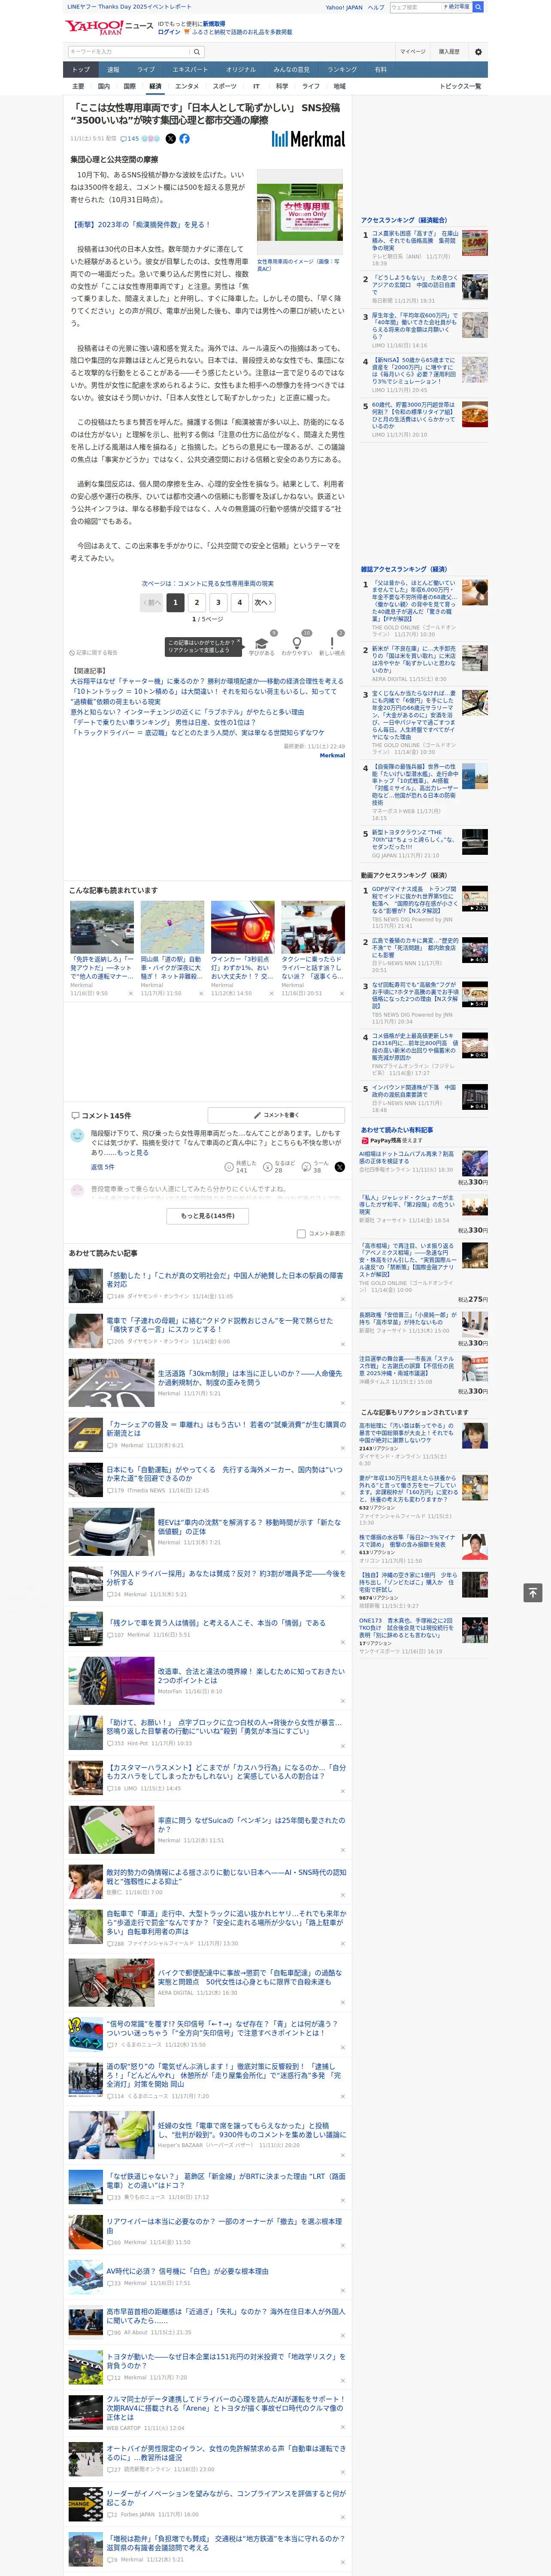This screenshot has width=551, height=2576.
Task: Open 【画像】2023年の痴漢摘発件数 link
Action: tap(141, 225)
